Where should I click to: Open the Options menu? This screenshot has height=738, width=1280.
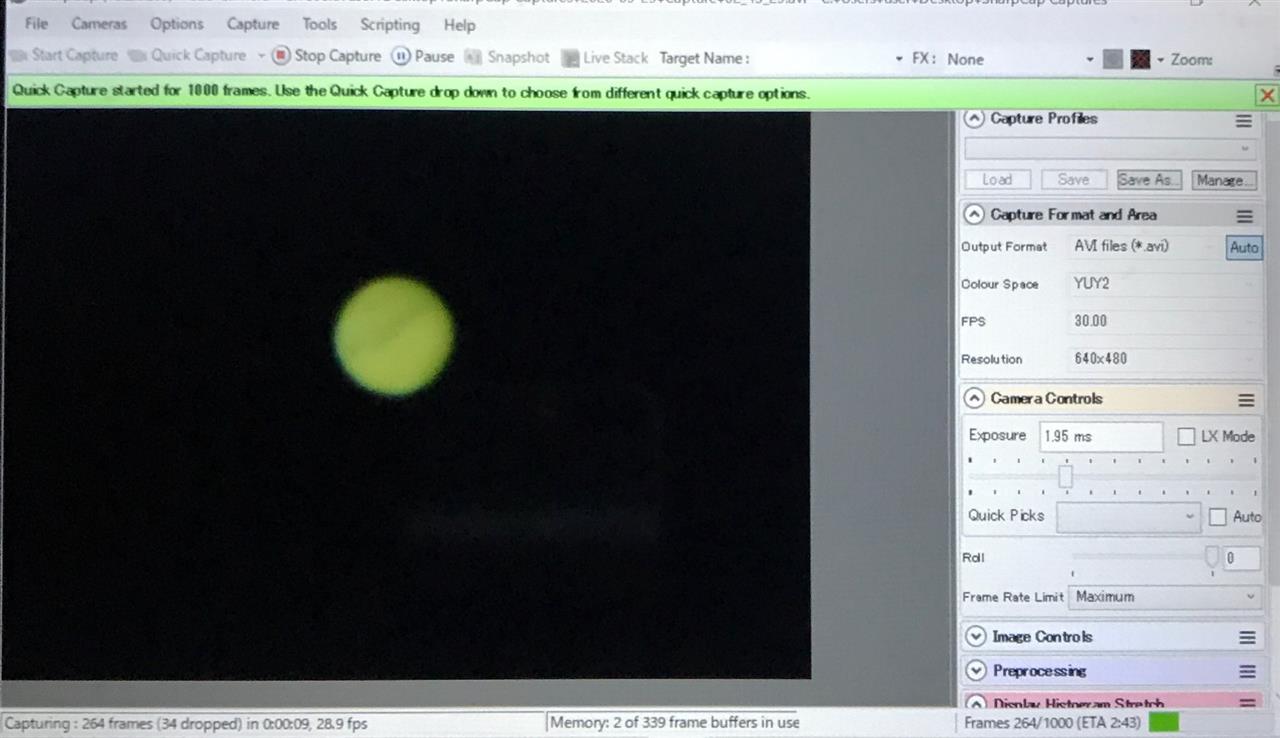point(176,24)
